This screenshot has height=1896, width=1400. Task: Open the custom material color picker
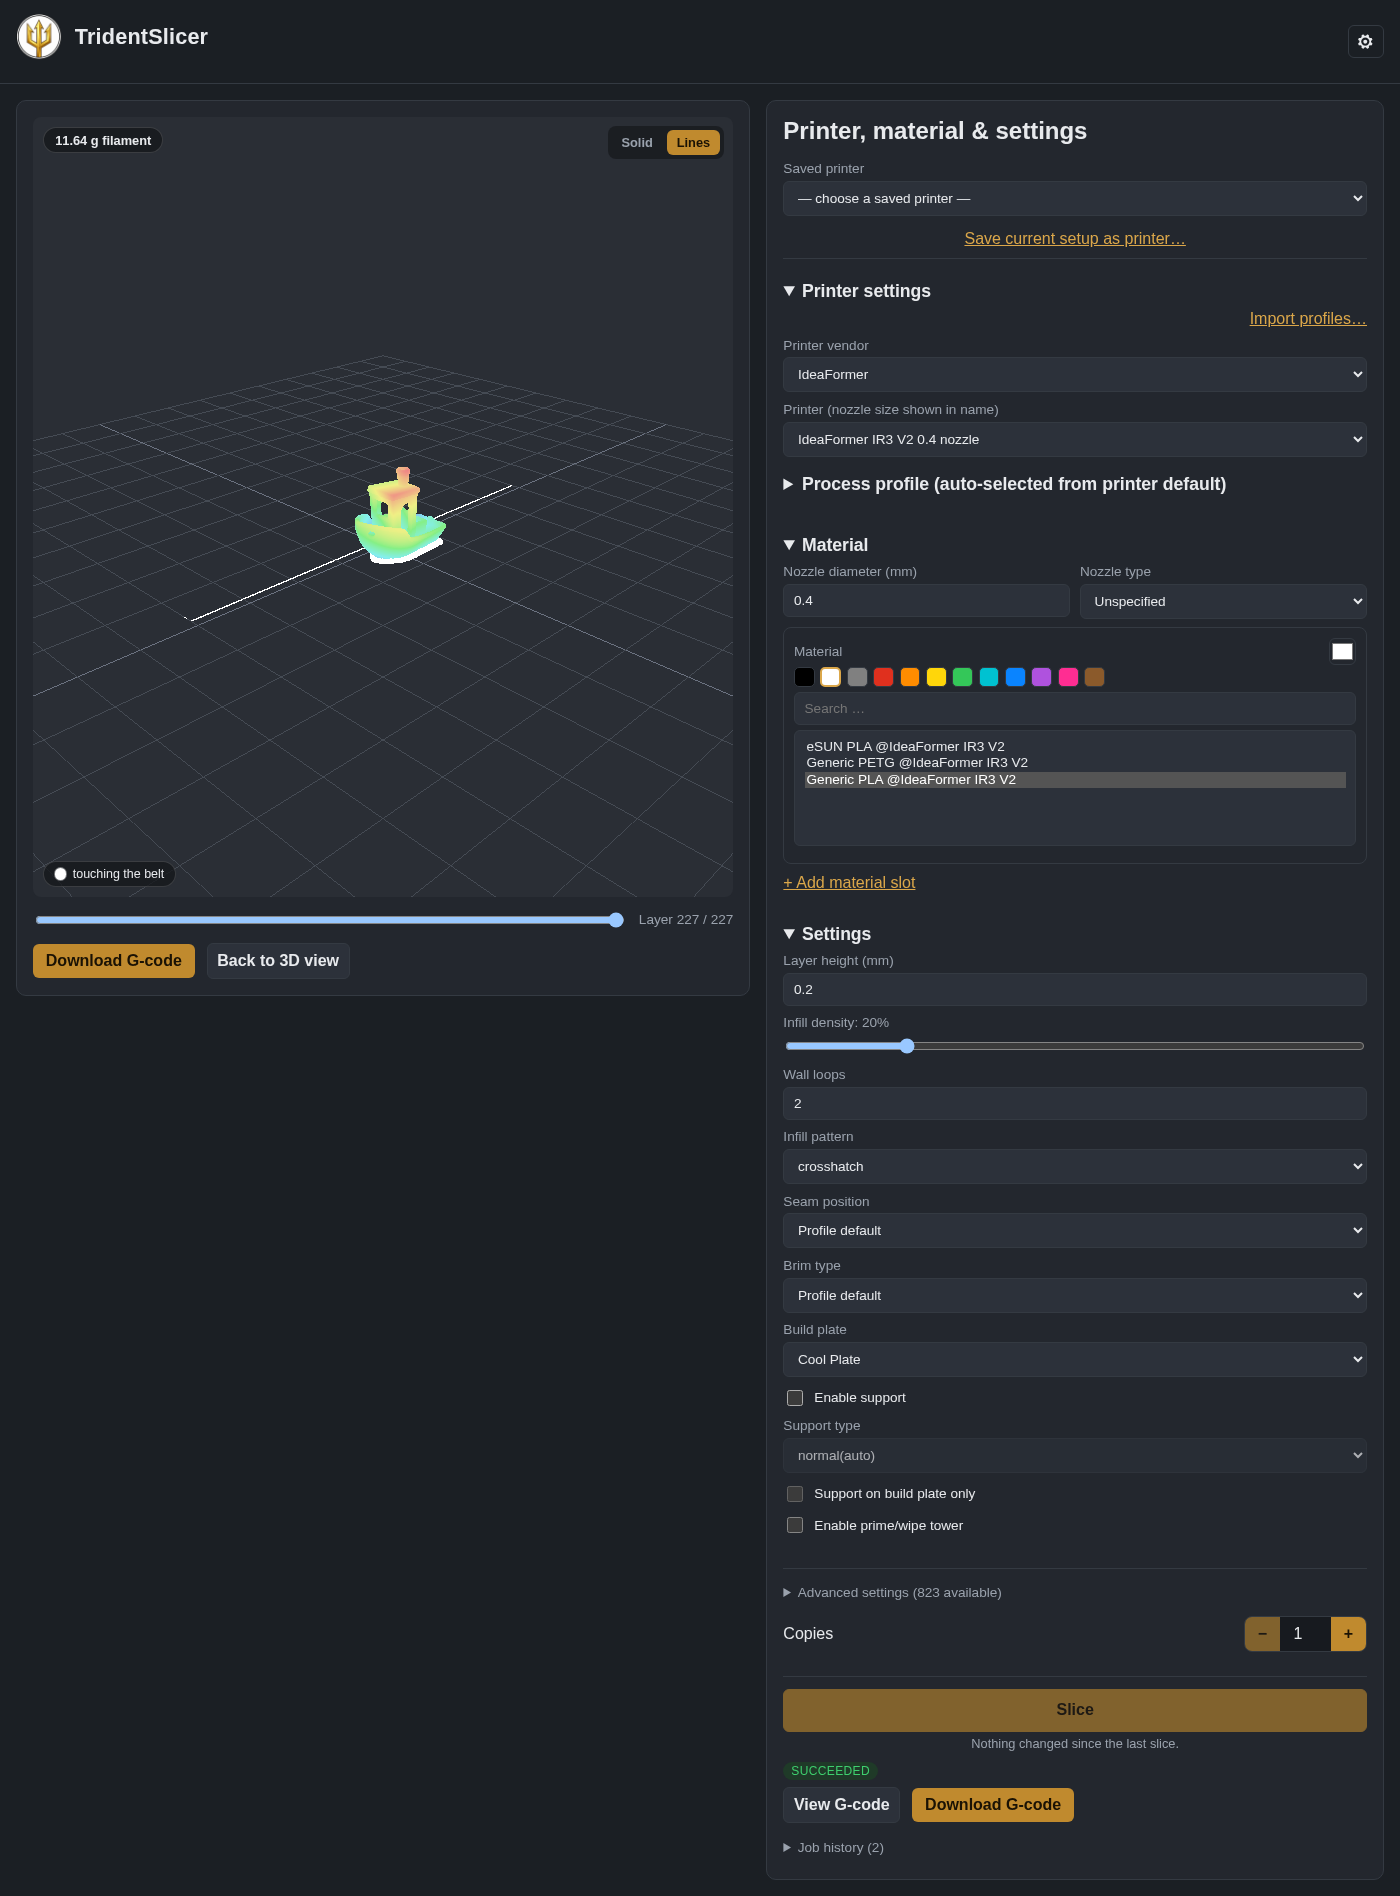click(1342, 651)
